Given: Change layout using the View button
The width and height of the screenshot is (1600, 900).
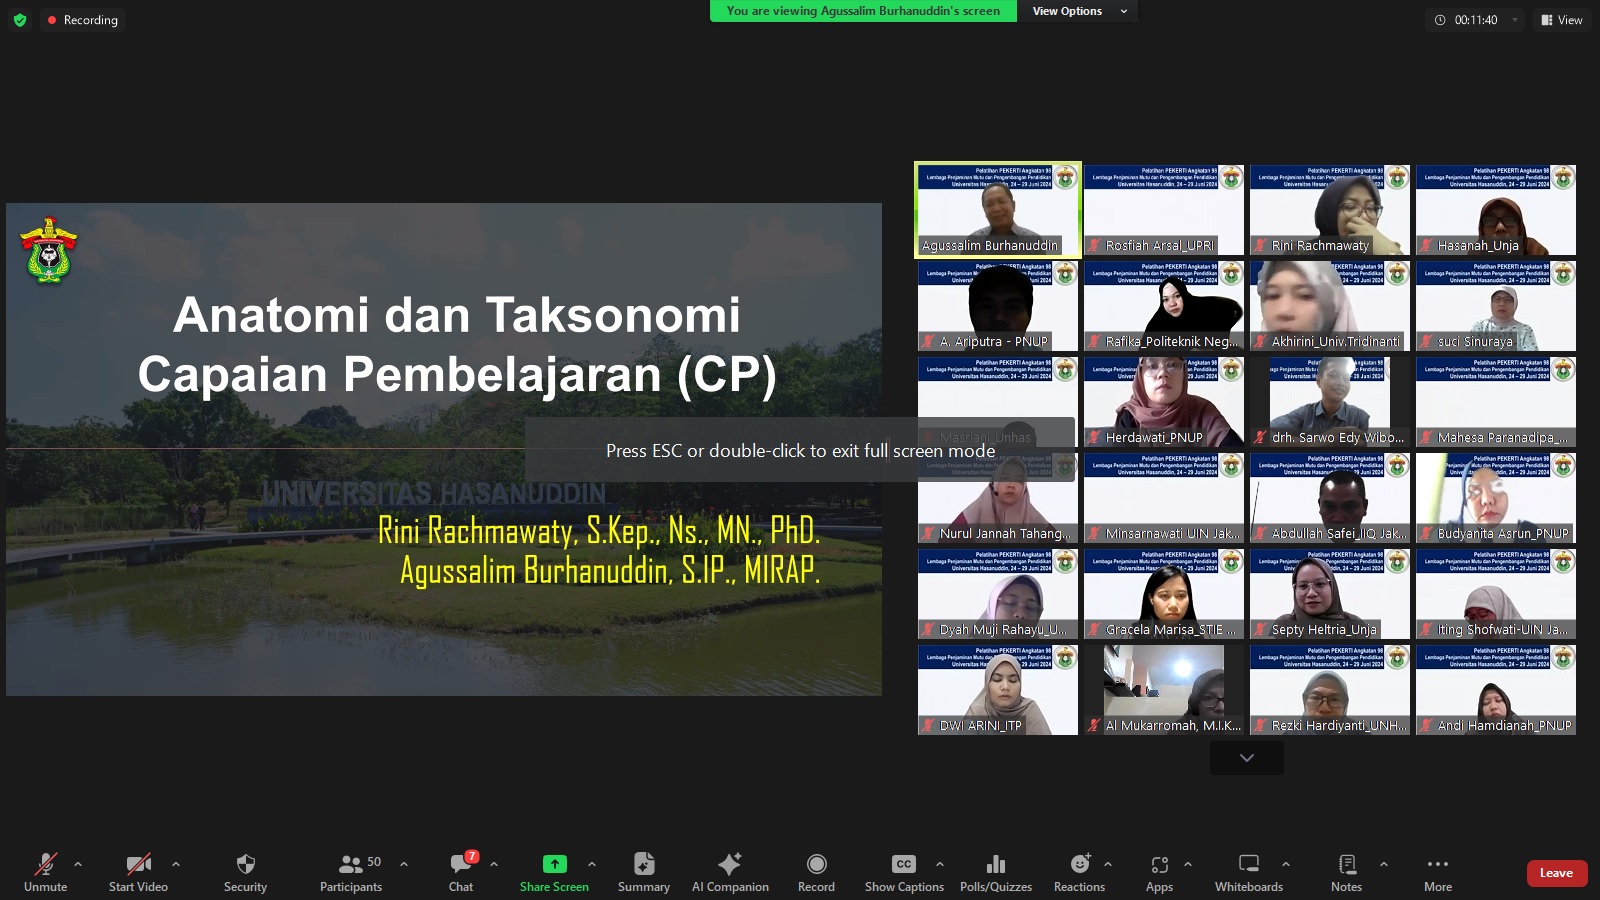Looking at the screenshot, I should [x=1561, y=20].
